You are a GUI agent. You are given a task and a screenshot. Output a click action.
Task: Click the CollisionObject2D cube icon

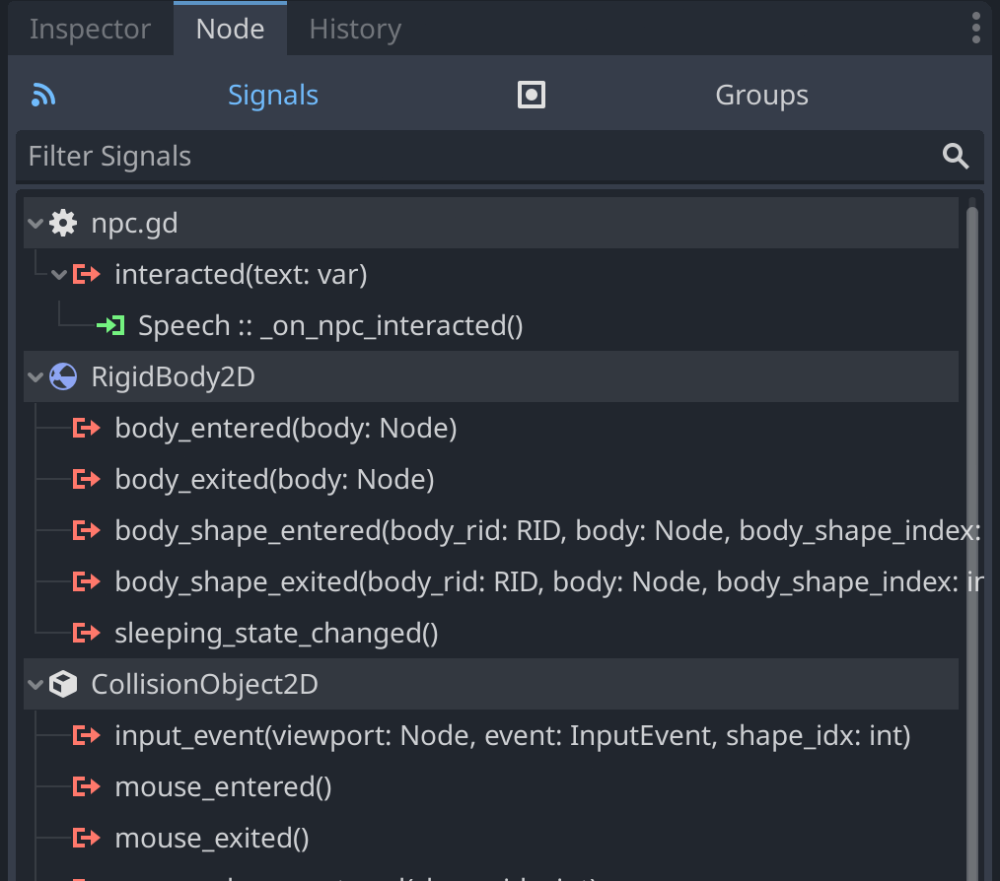(63, 685)
